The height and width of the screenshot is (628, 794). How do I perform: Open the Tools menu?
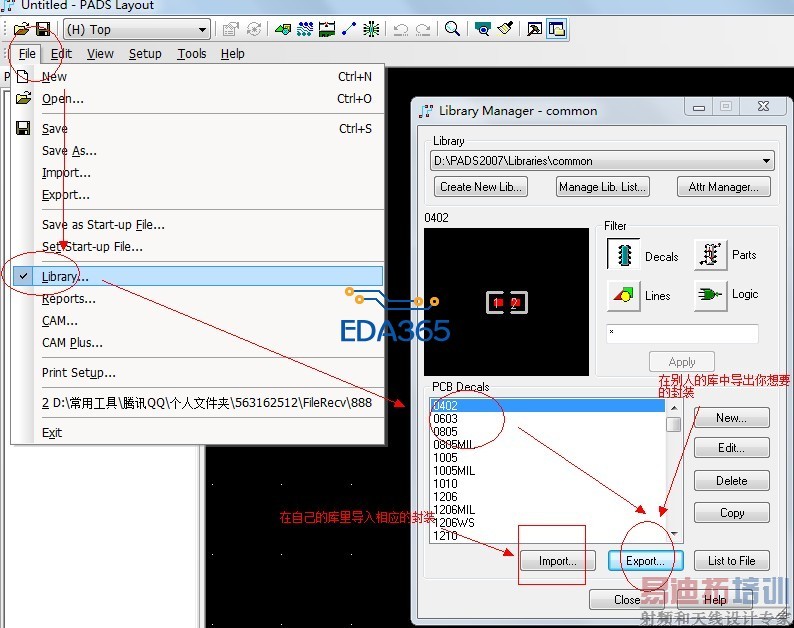point(192,54)
